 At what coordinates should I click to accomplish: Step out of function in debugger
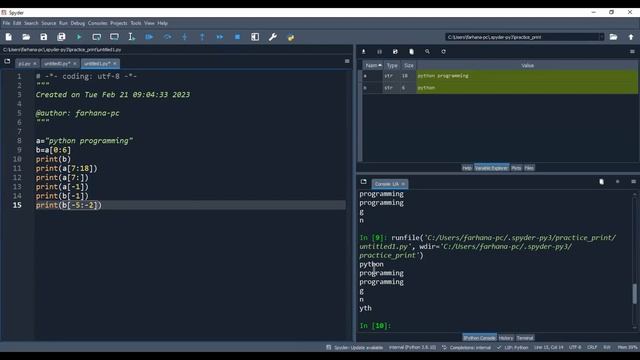[x=202, y=37]
